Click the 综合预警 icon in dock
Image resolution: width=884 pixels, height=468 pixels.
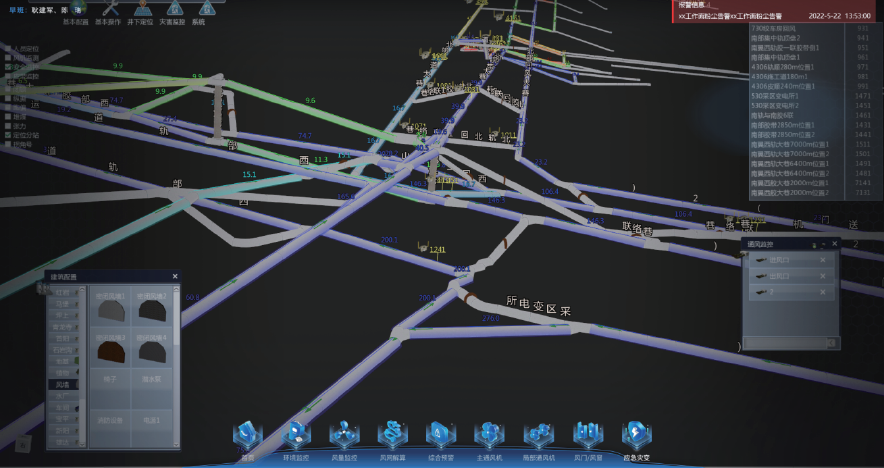441,436
